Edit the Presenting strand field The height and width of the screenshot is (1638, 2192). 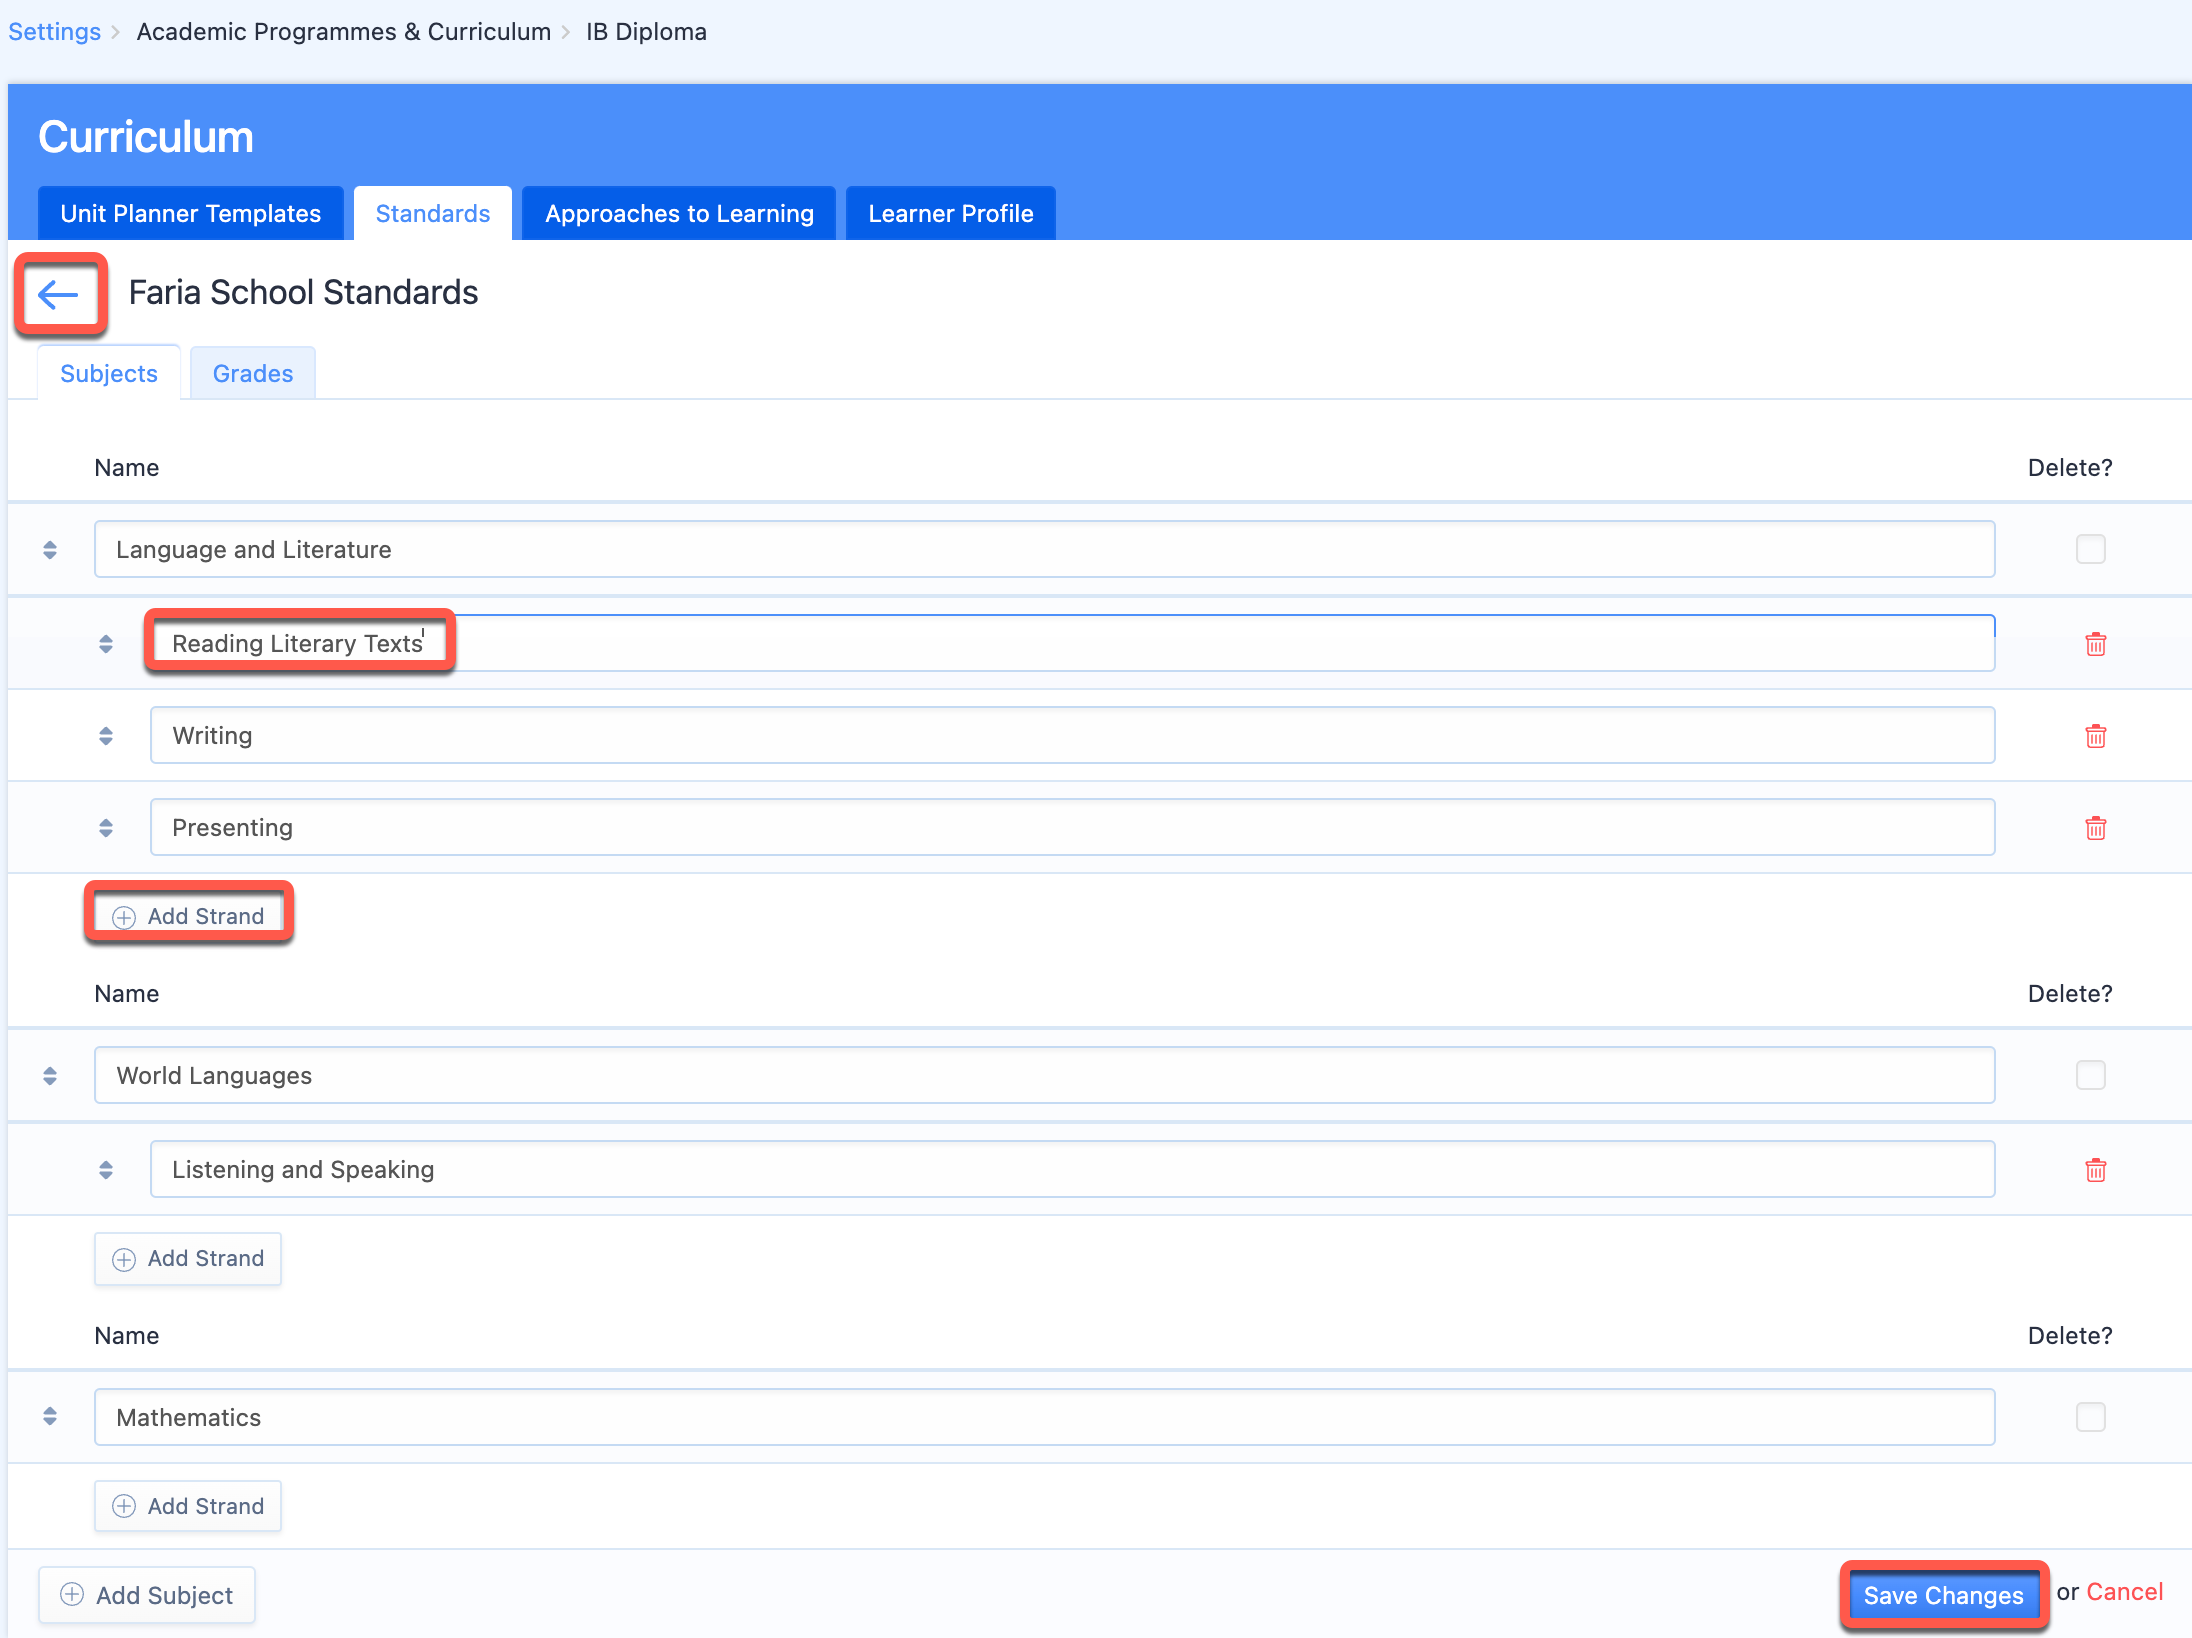1073,827
